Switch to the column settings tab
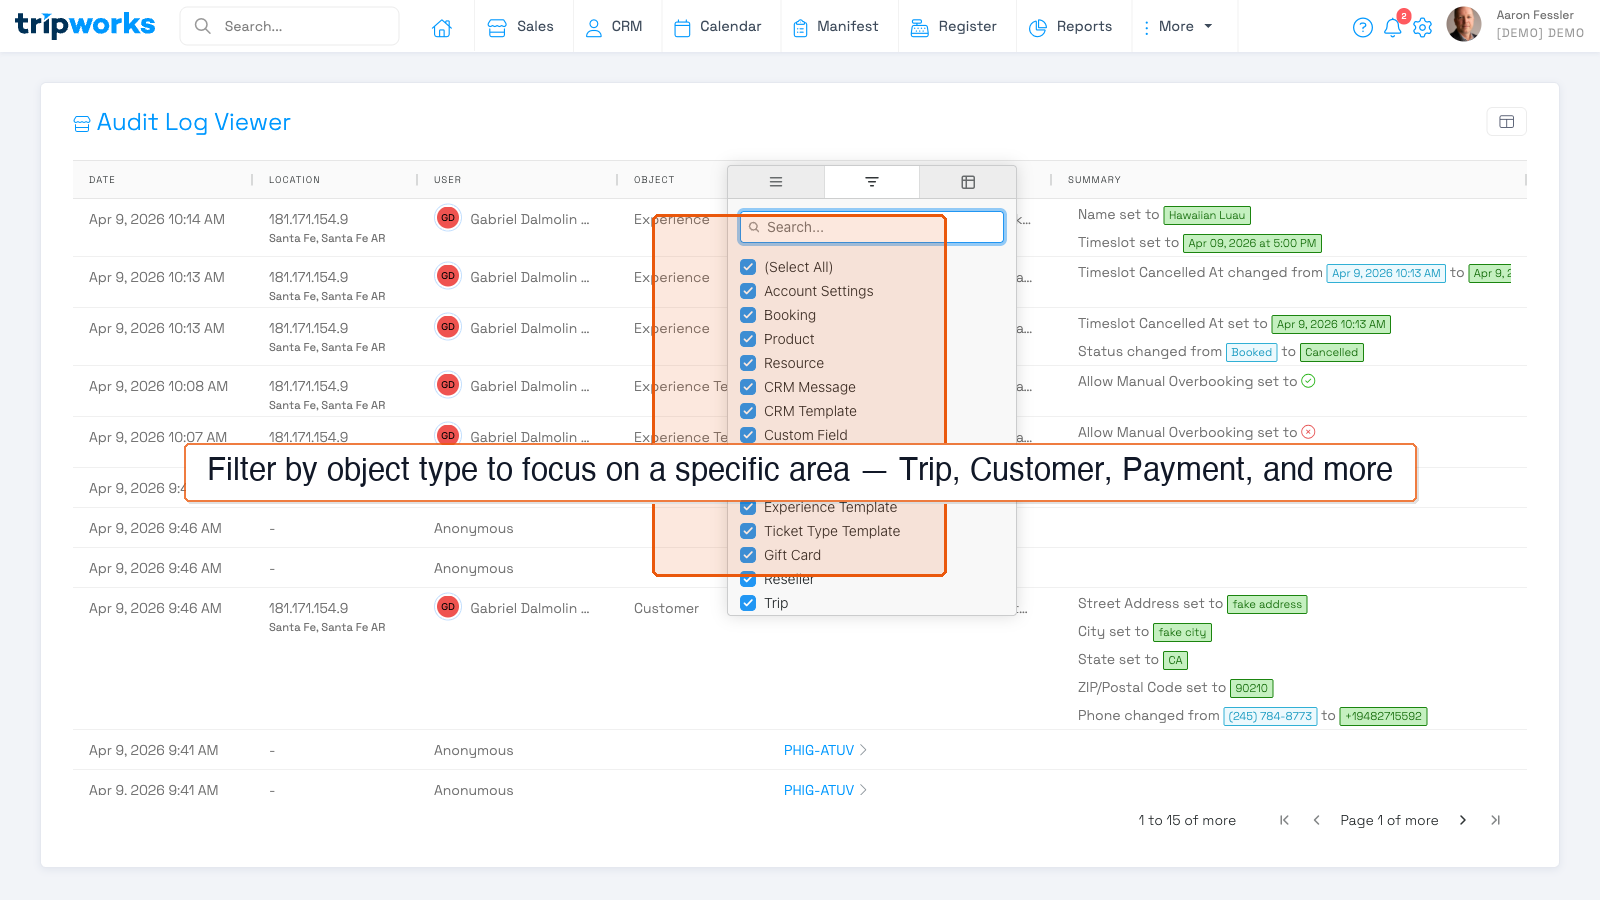 [x=967, y=182]
